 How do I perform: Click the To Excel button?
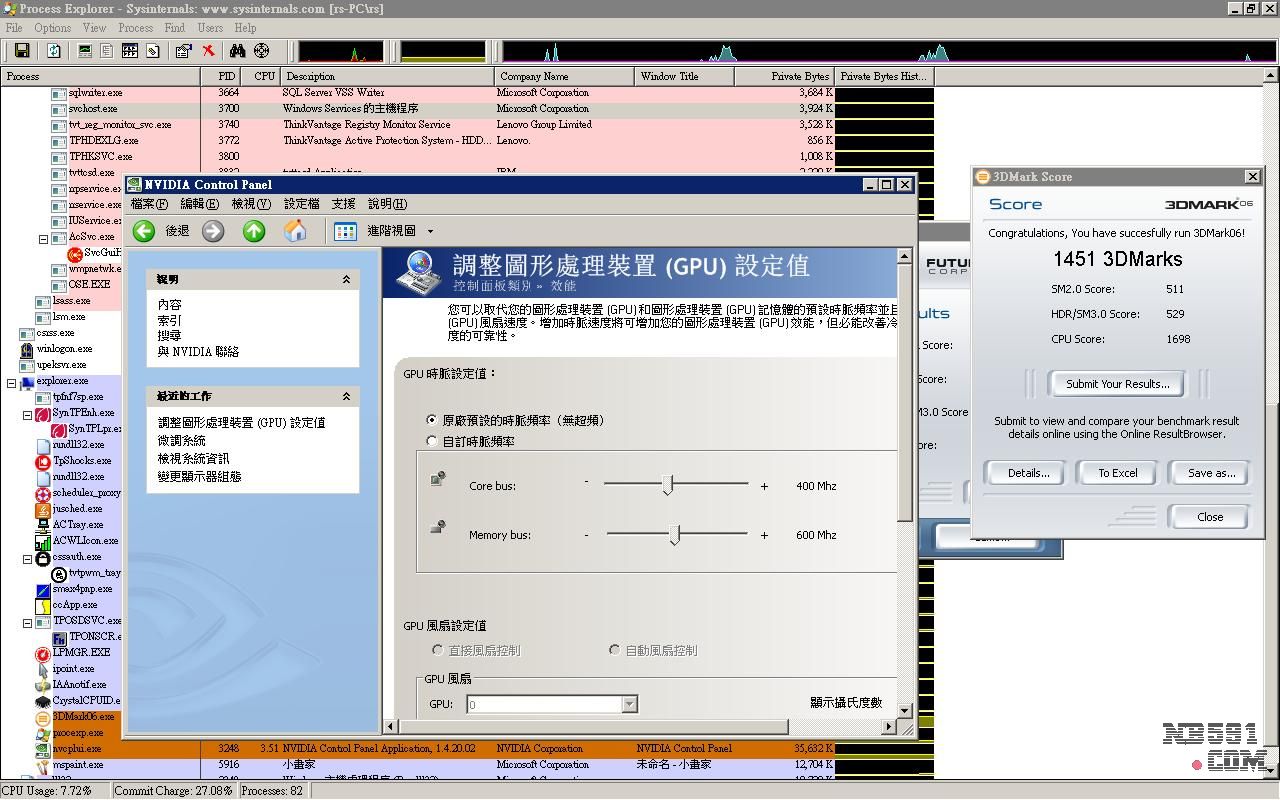pos(1117,473)
